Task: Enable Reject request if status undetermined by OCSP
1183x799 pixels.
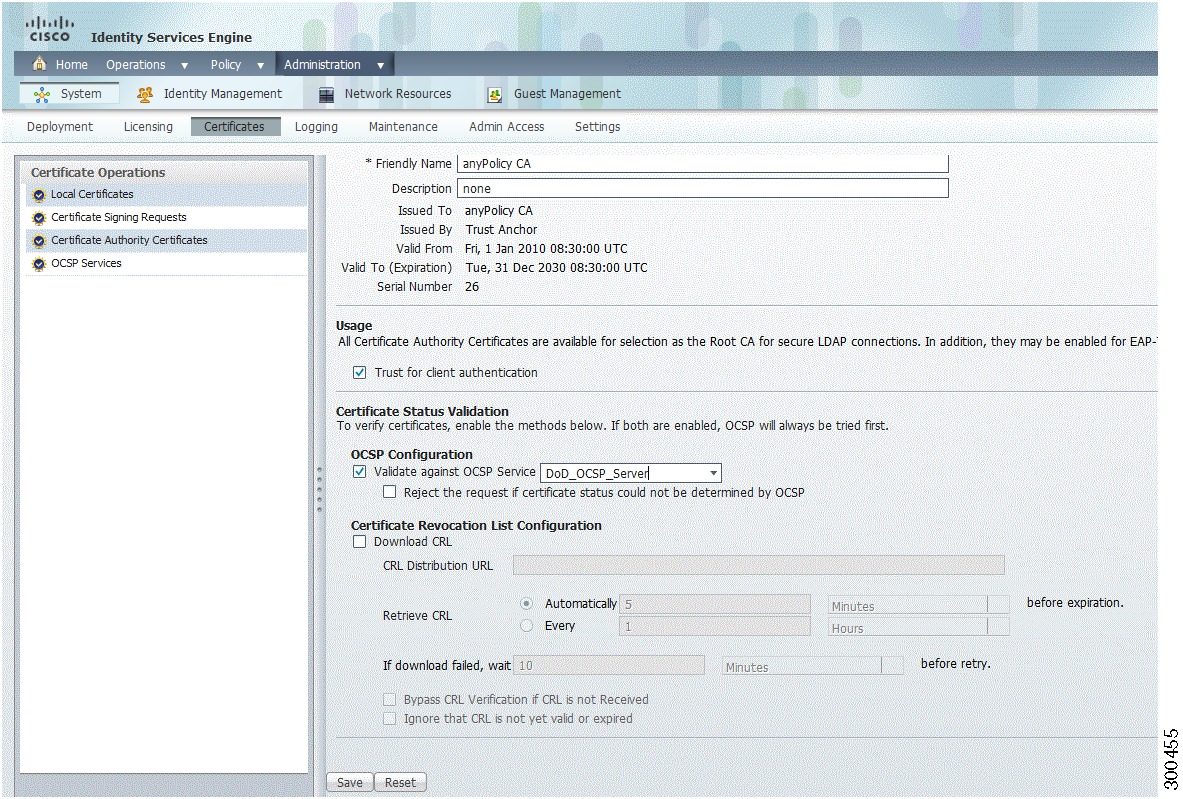Action: pos(389,492)
